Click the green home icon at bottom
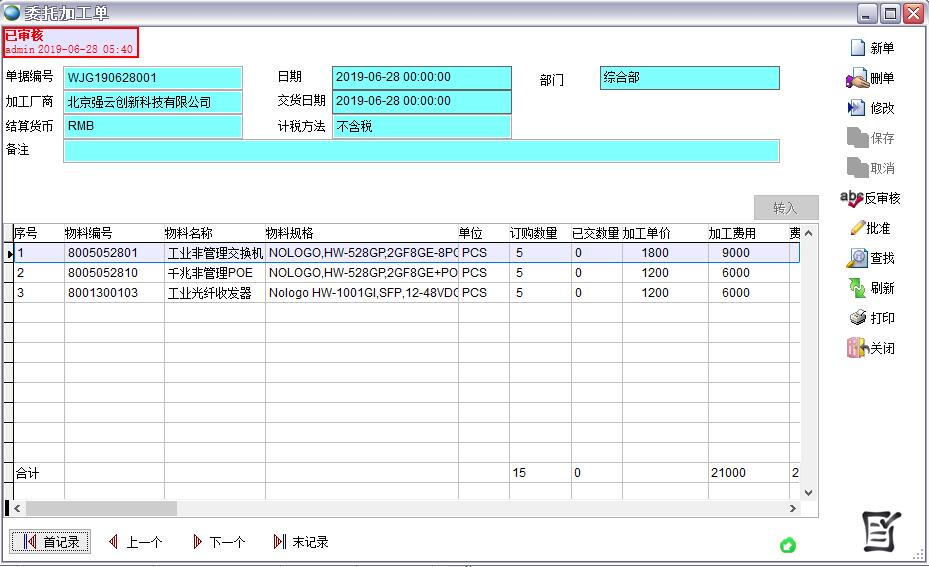929x567 pixels. pos(788,545)
